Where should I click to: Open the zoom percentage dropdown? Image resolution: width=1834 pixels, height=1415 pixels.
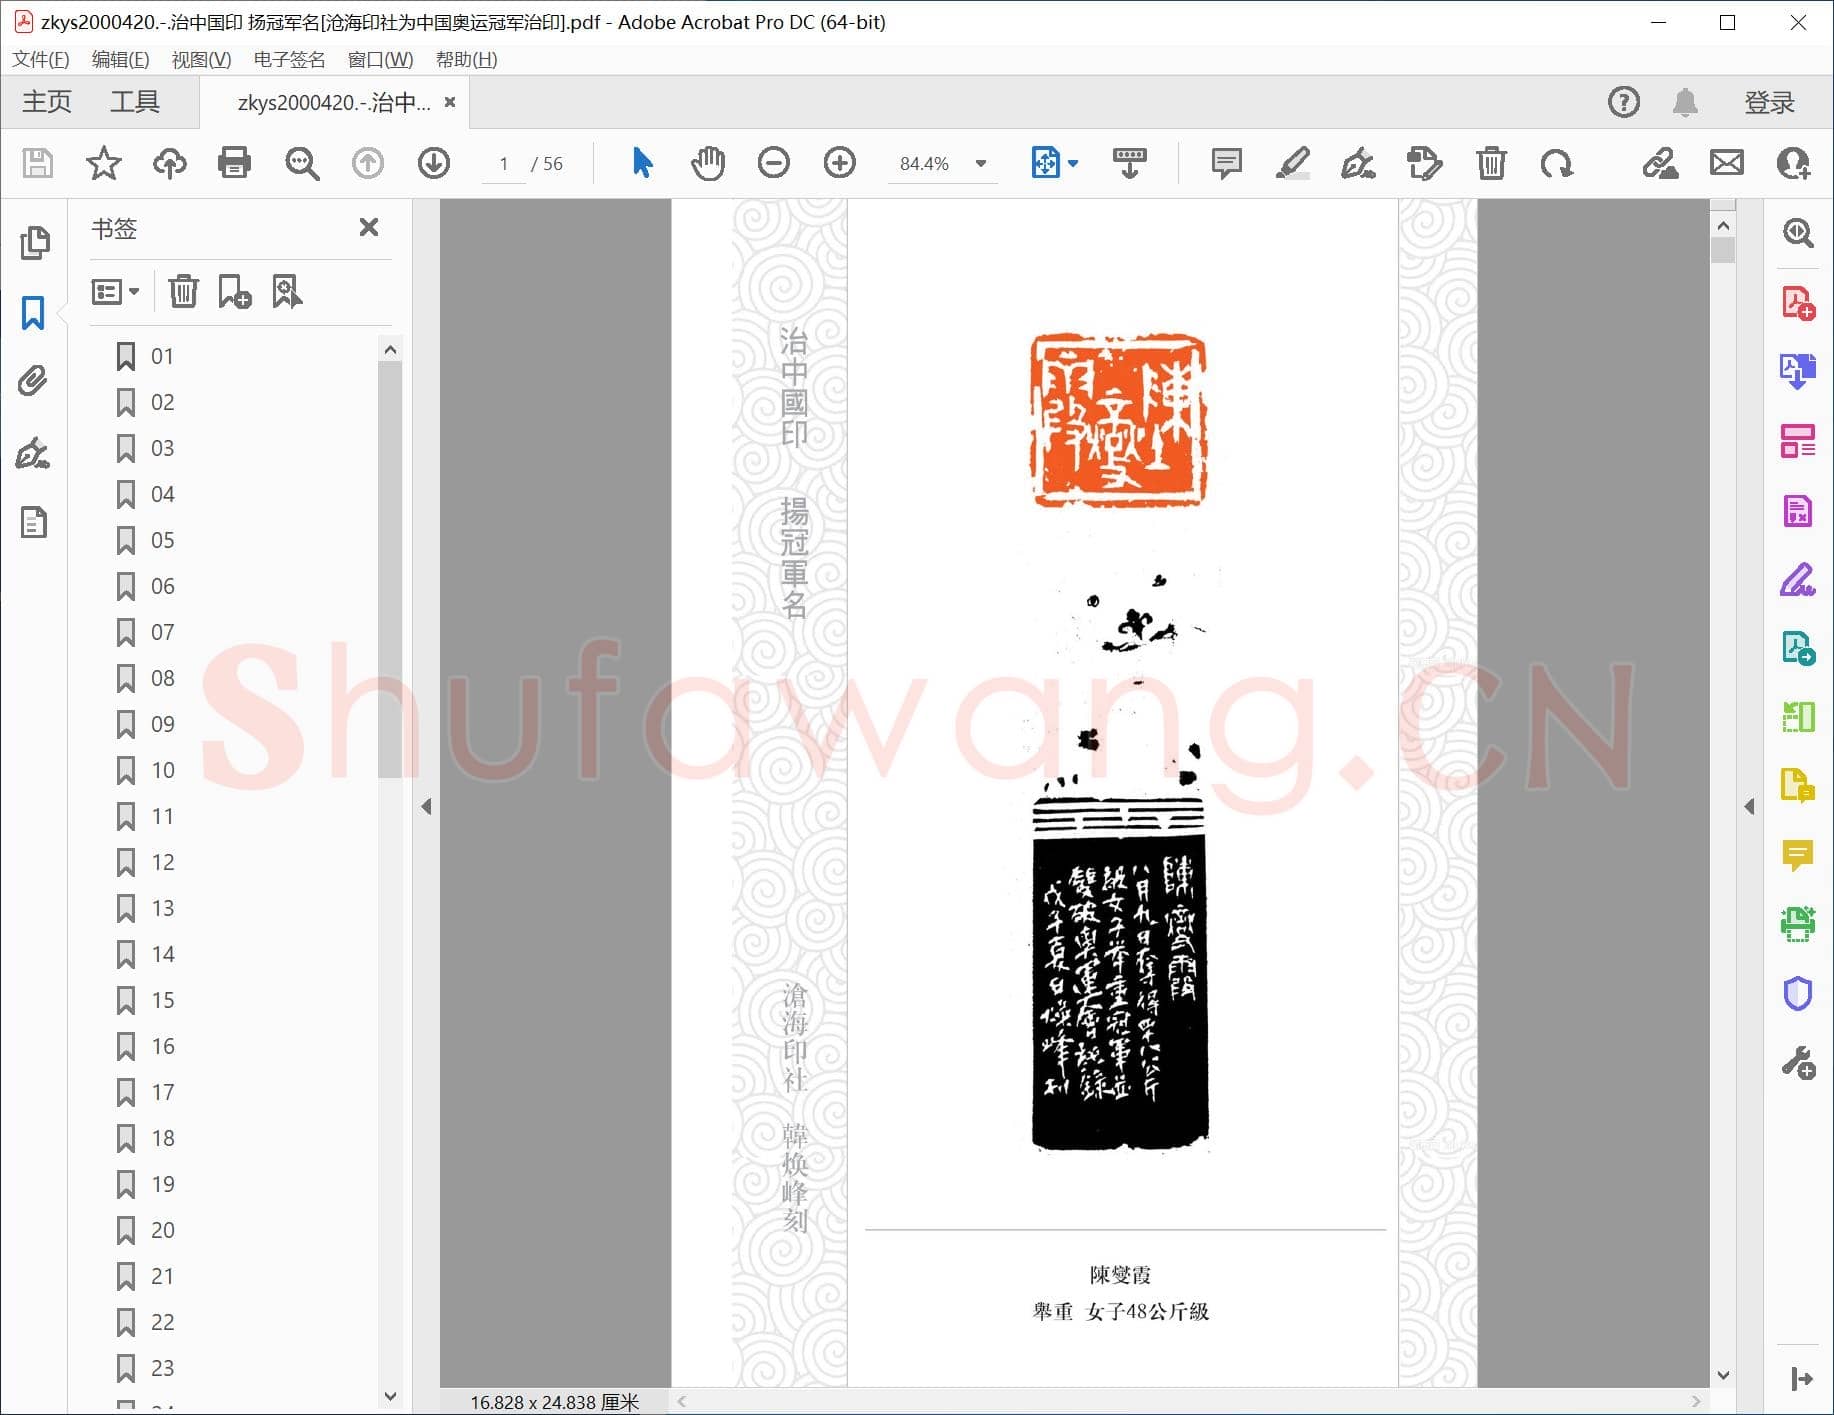(x=979, y=163)
